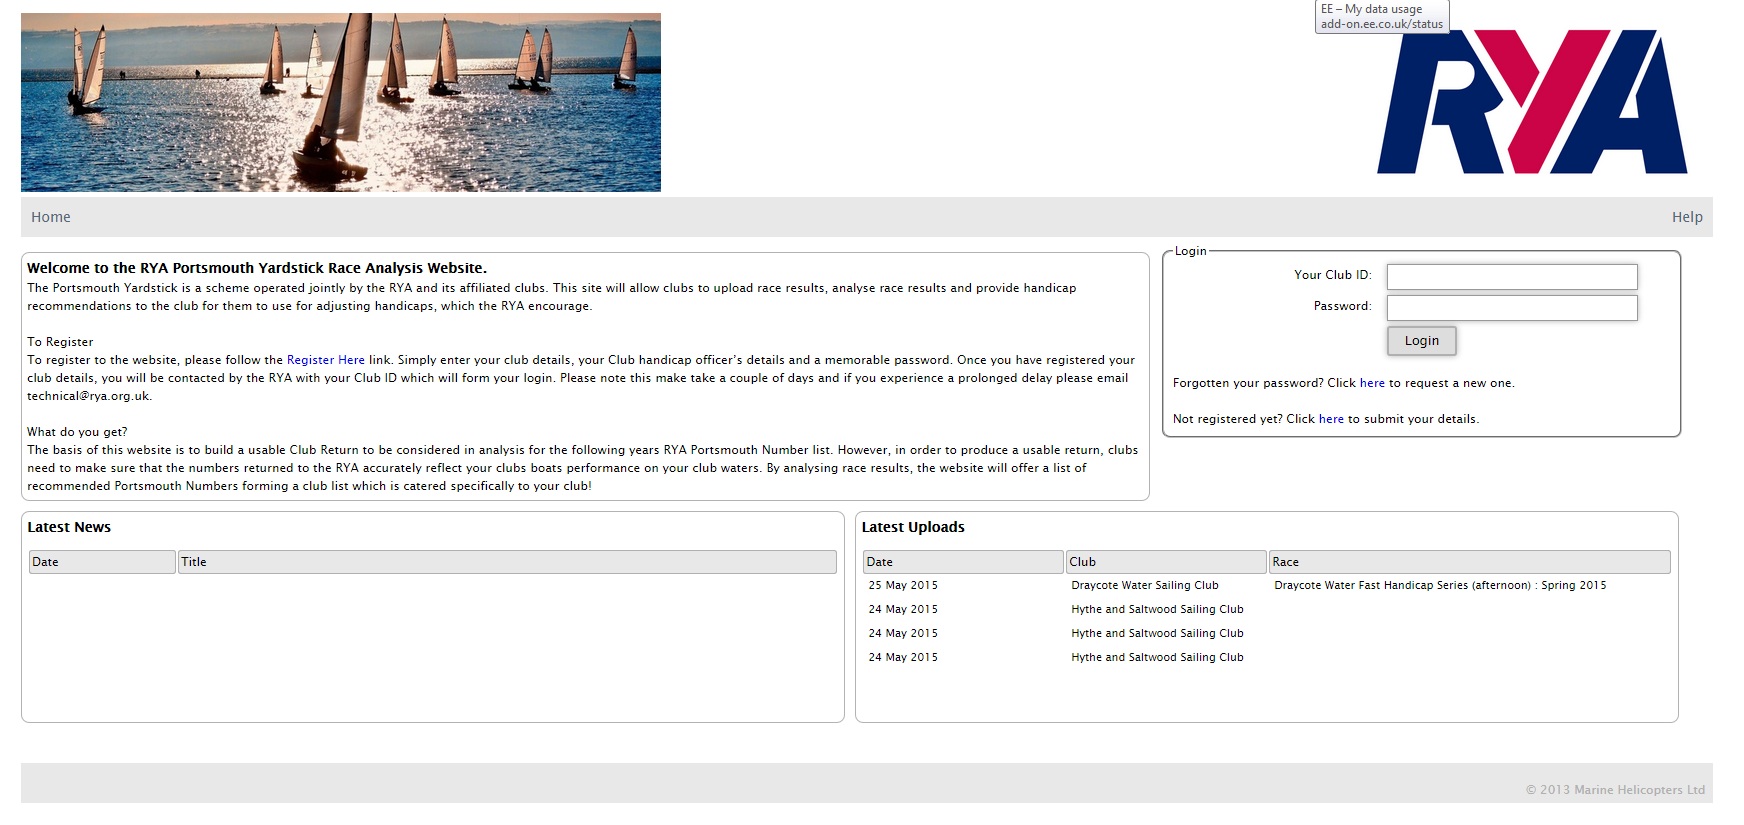Select Draycote Water Fast Handicap Series race
This screenshot has height=825, width=1744.
(x=1440, y=586)
